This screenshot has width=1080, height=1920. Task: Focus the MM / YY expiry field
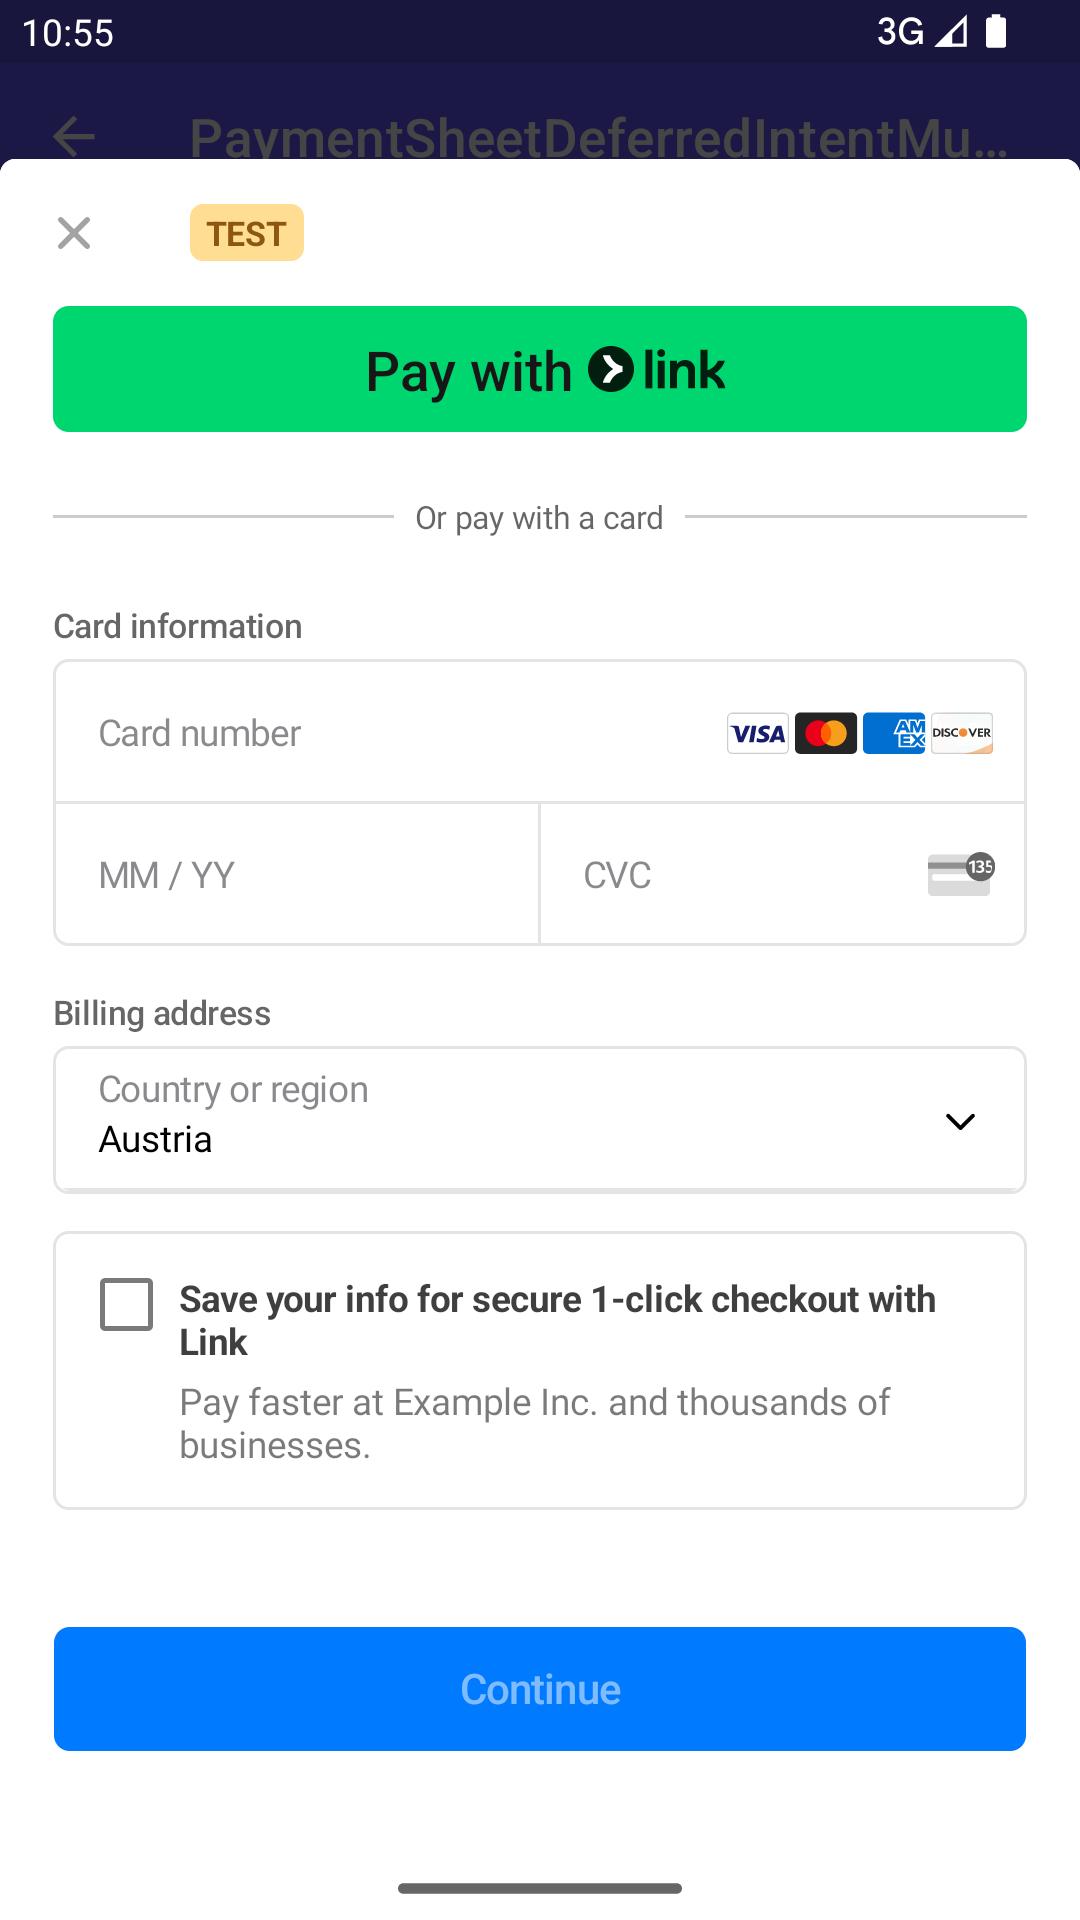[297, 875]
